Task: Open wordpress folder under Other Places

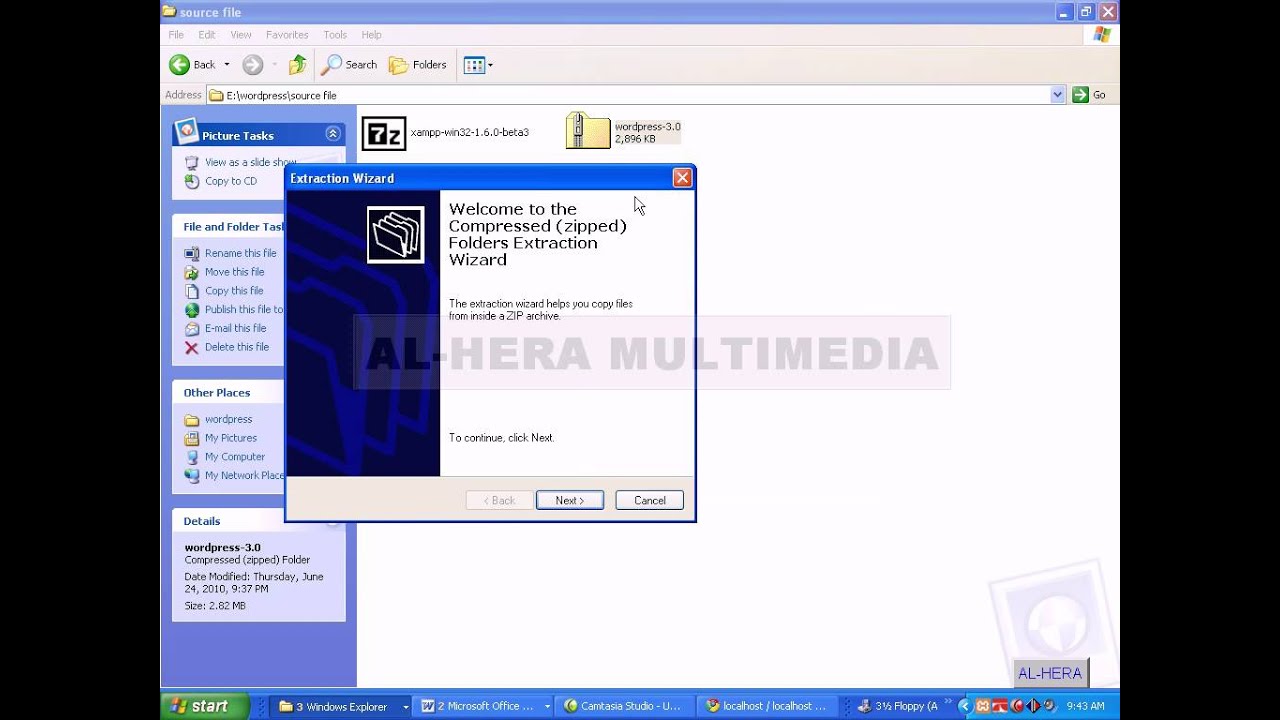Action: tap(228, 419)
